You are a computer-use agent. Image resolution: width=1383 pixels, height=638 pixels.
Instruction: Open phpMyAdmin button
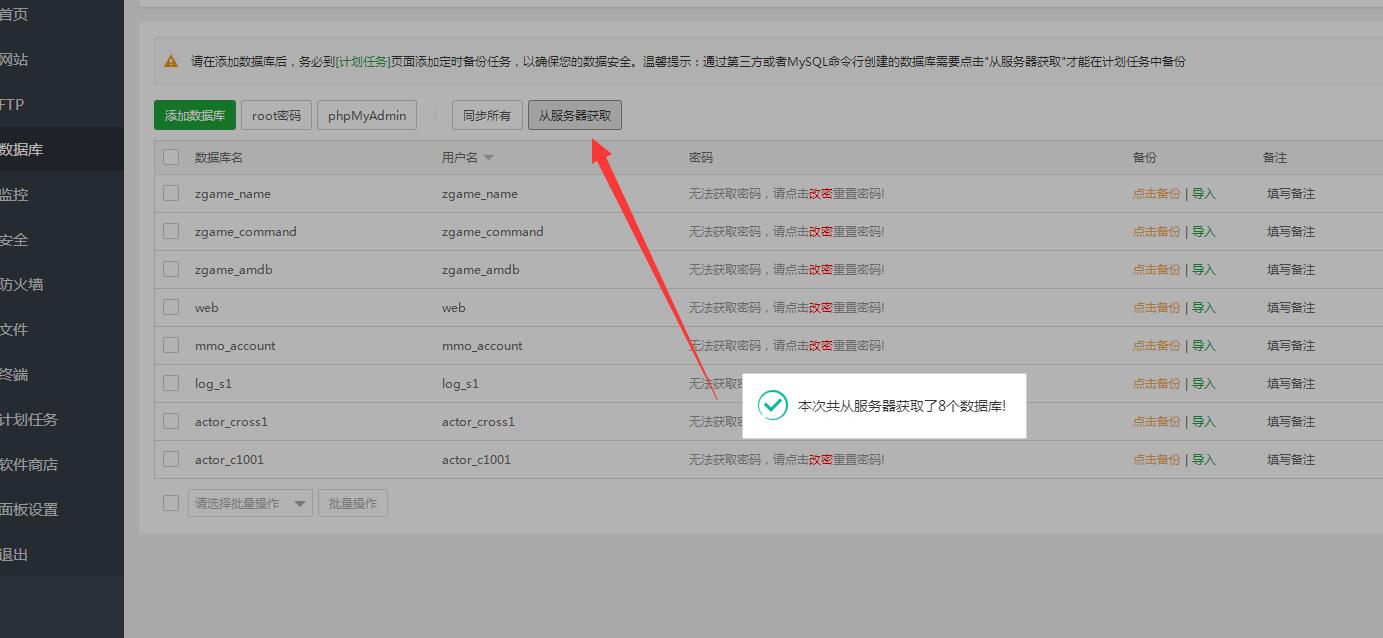366,116
